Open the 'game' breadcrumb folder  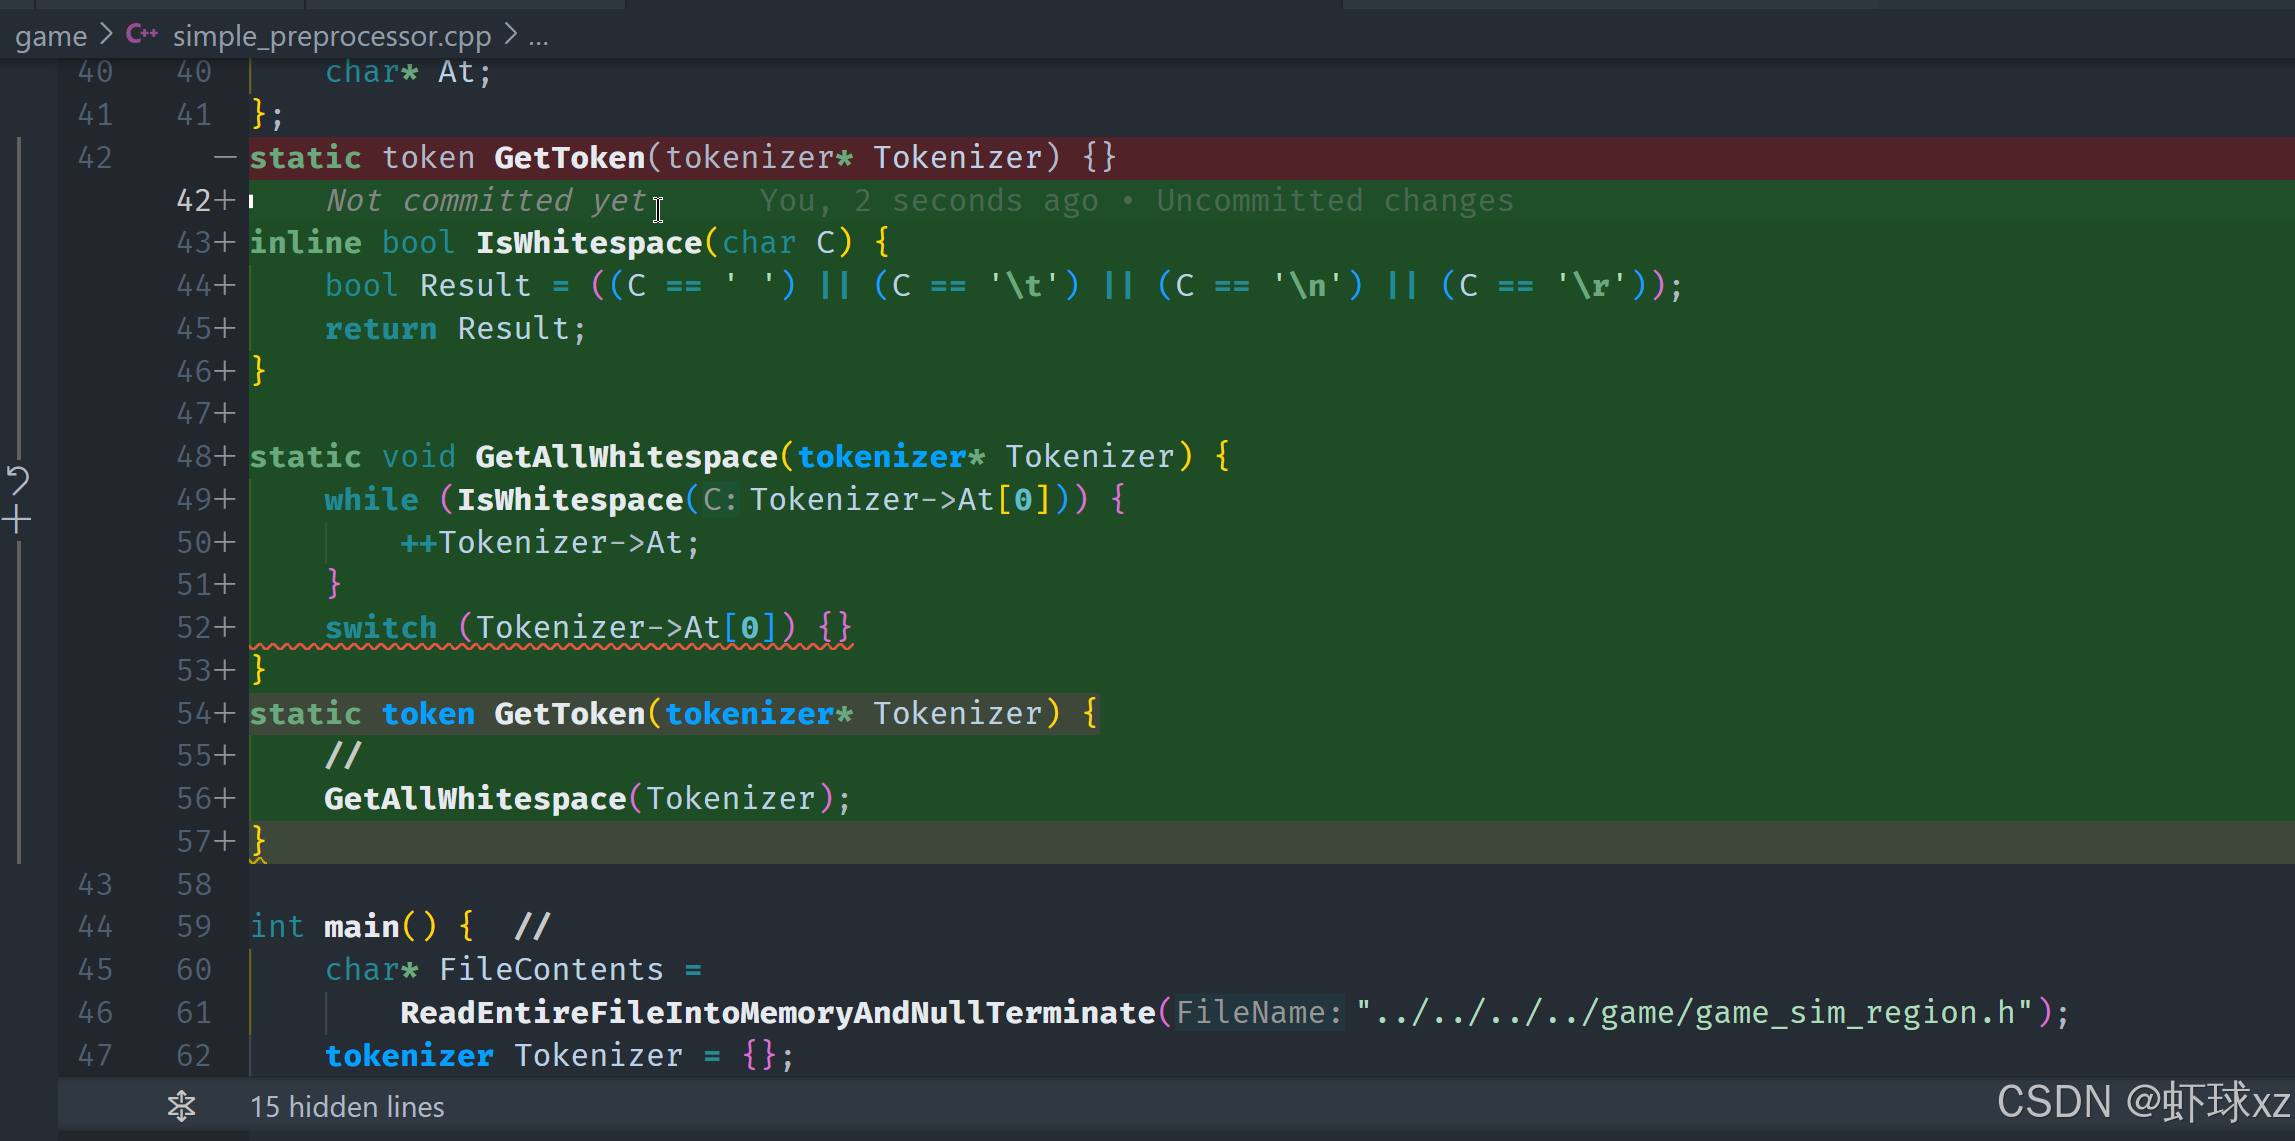pyautogui.click(x=51, y=36)
